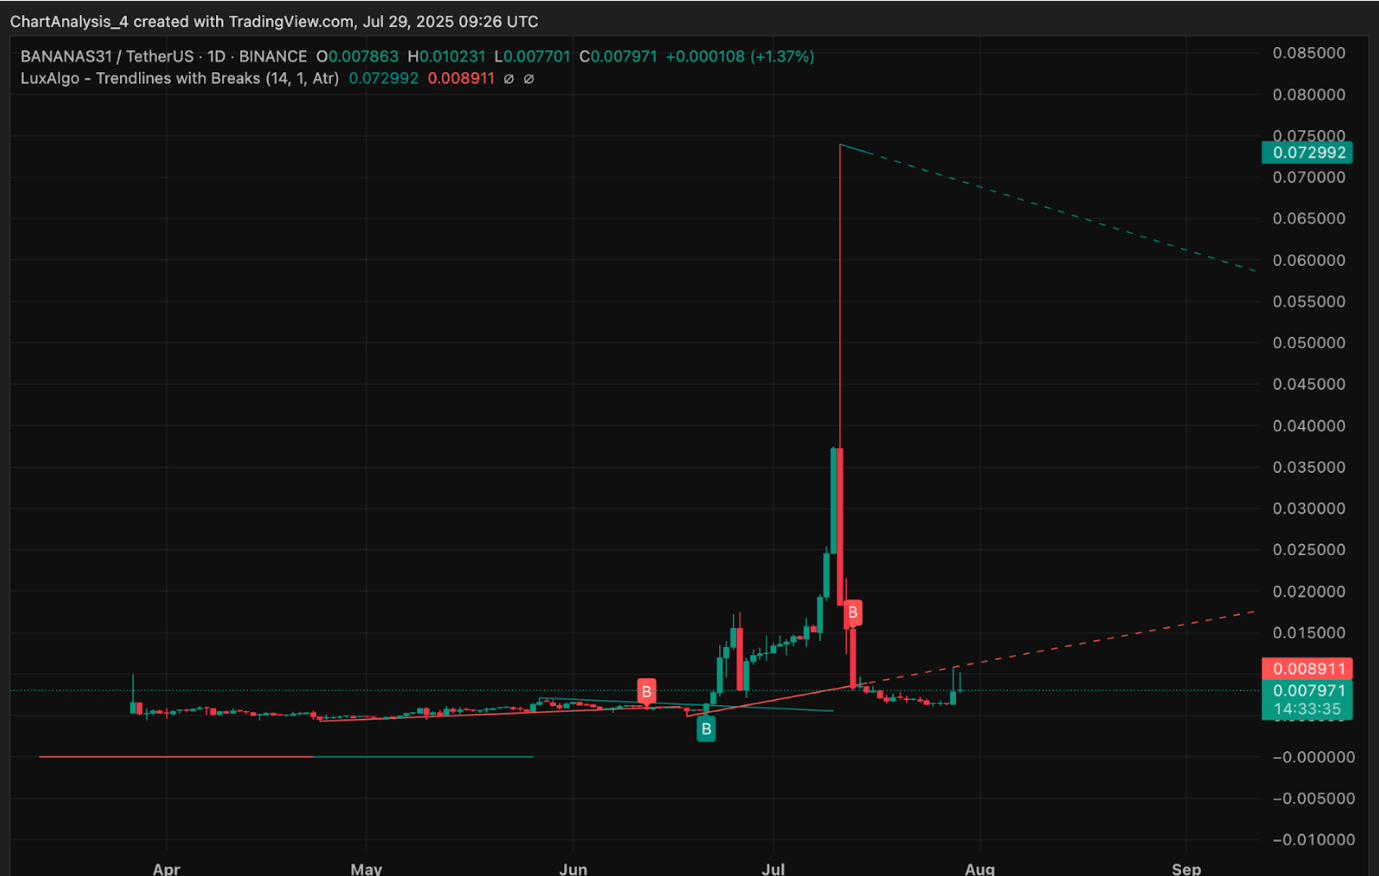The image size is (1379, 876).
Task: Select the teal B breakout marker below the trendline
Action: [706, 729]
